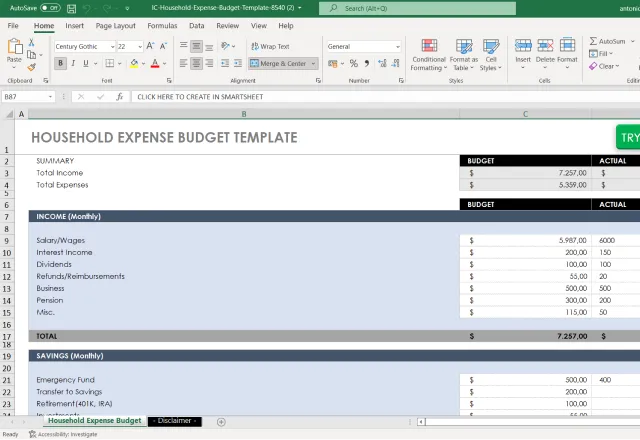Image resolution: width=640 pixels, height=440 pixels.
Task: Click the Align Left icon
Action: tap(184, 63)
